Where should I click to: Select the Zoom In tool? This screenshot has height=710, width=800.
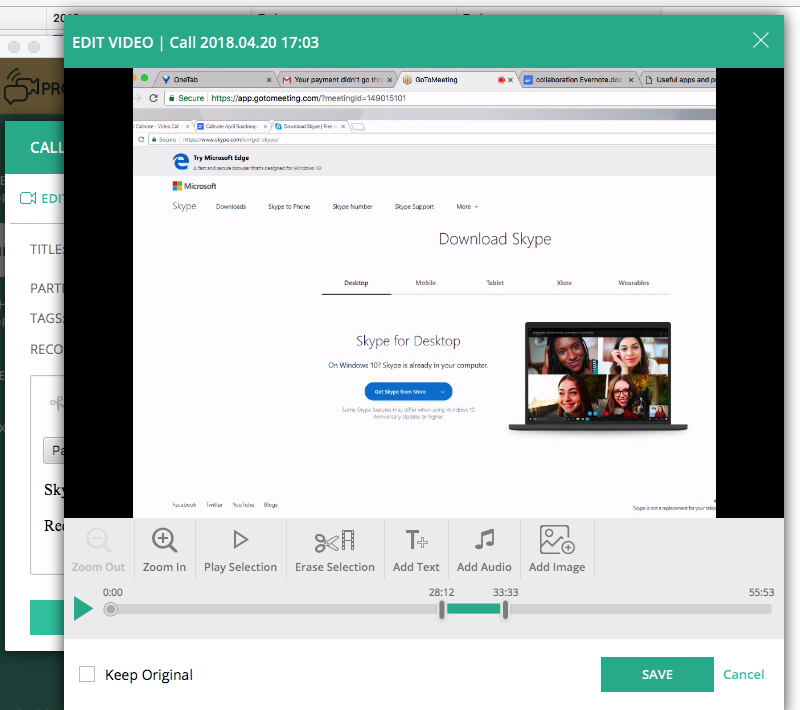(164, 548)
